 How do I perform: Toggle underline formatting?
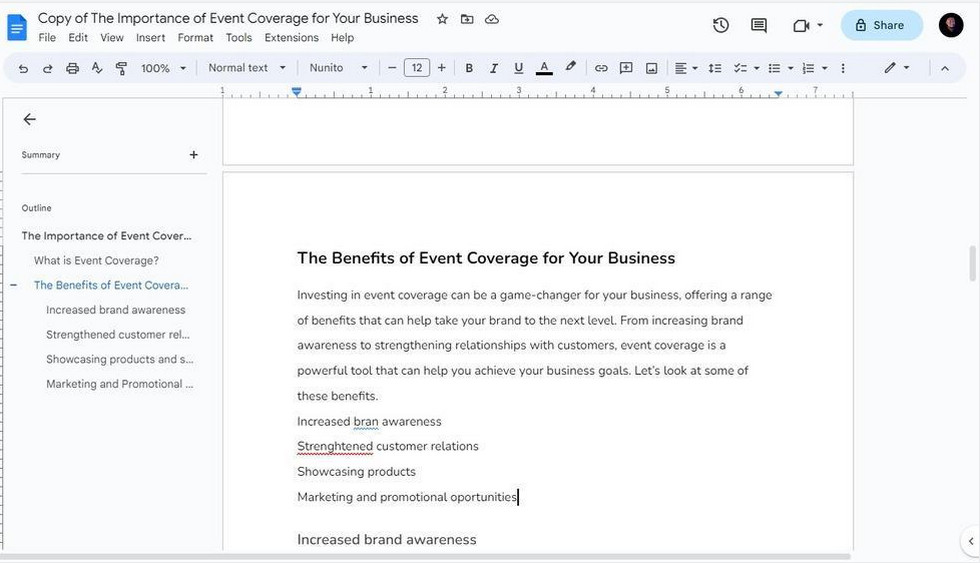click(518, 68)
